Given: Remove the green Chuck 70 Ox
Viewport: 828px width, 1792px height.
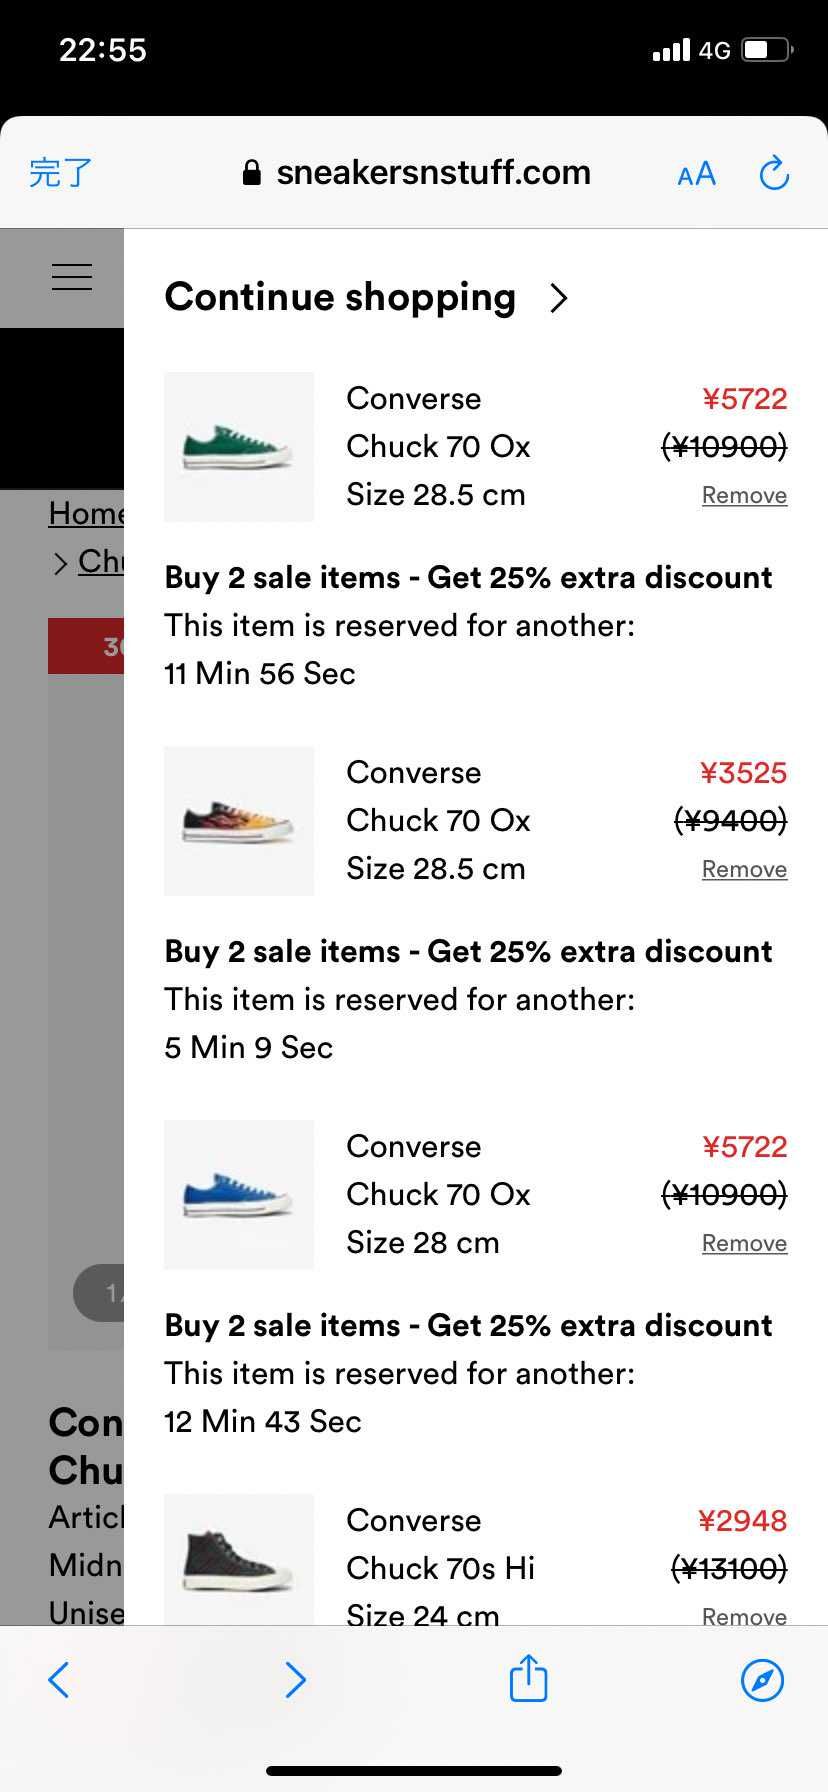Looking at the screenshot, I should pyautogui.click(x=744, y=495).
